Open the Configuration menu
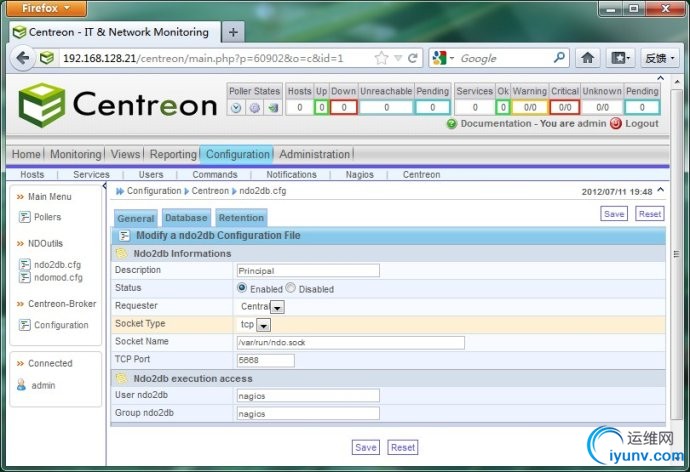The image size is (690, 472). pyautogui.click(x=237, y=154)
